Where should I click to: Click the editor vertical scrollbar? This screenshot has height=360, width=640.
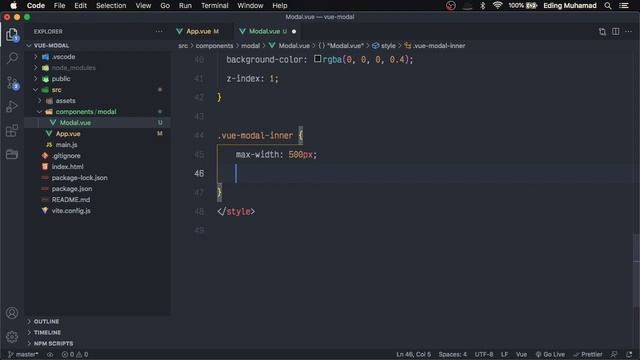tap(636, 271)
